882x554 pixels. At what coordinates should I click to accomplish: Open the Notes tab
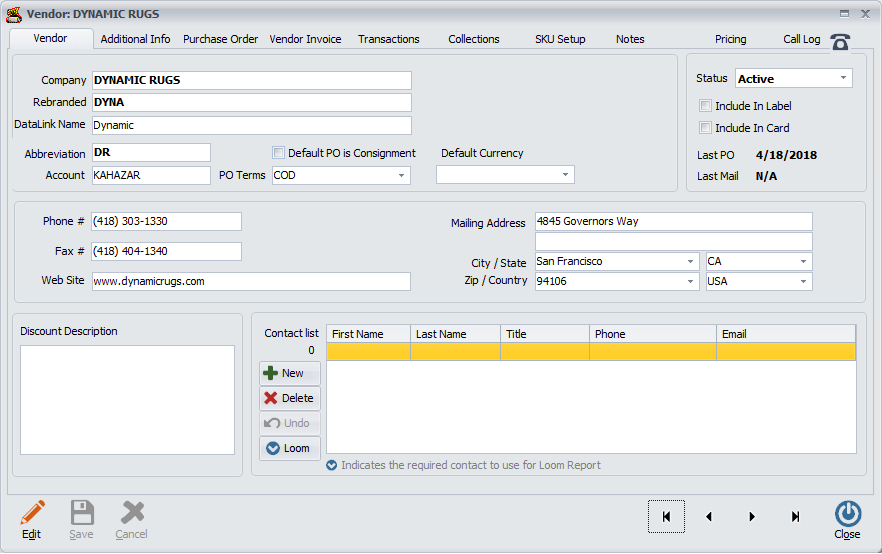[x=630, y=39]
